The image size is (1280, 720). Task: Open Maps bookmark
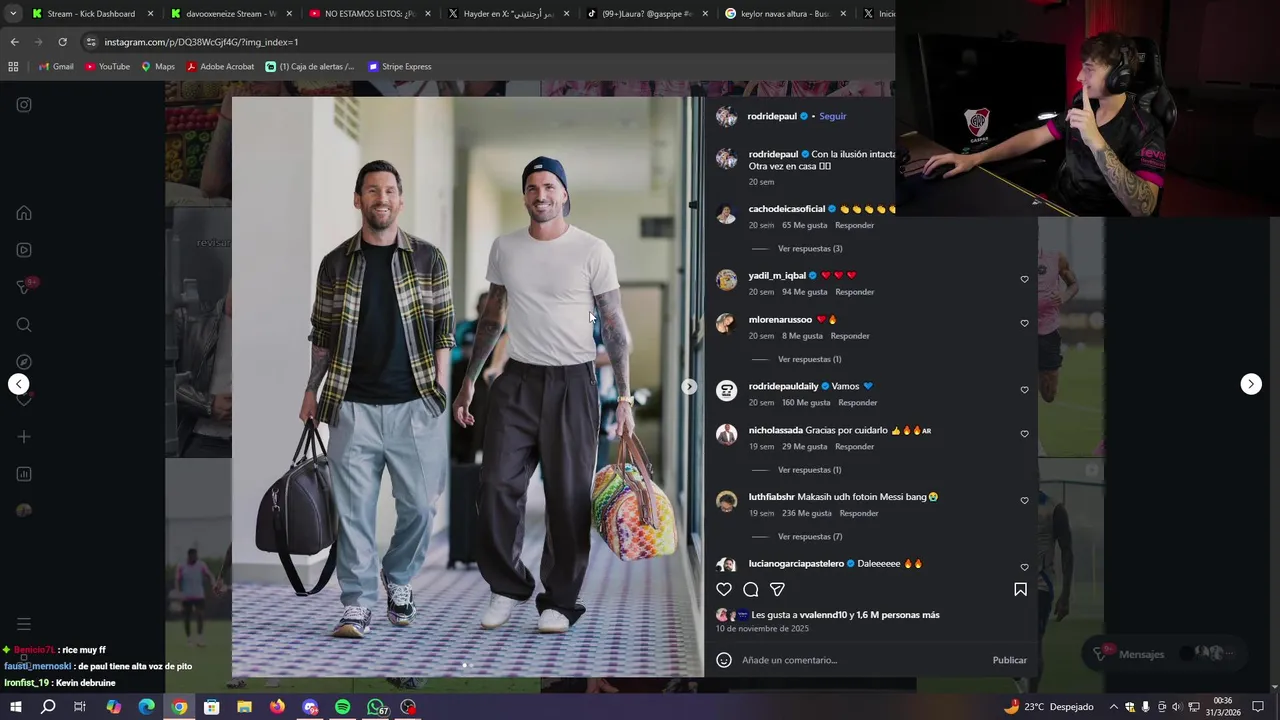[158, 67]
